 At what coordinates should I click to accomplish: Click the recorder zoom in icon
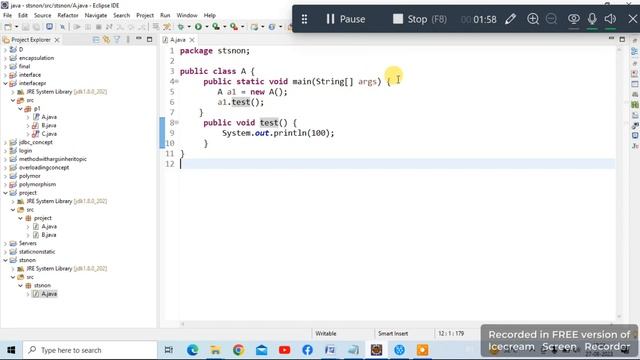pos(533,19)
